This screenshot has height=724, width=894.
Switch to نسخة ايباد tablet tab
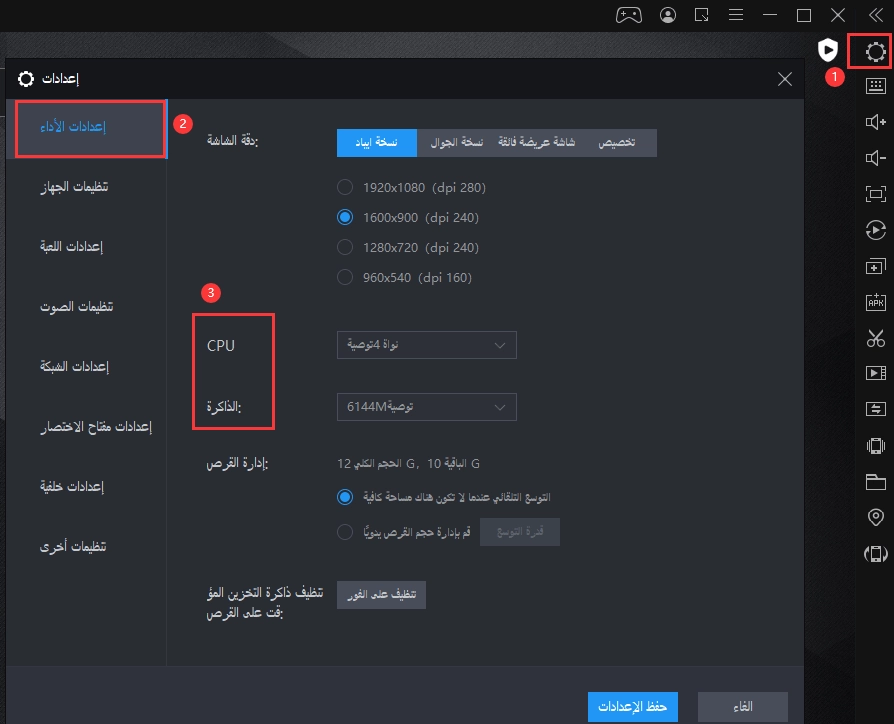(377, 143)
